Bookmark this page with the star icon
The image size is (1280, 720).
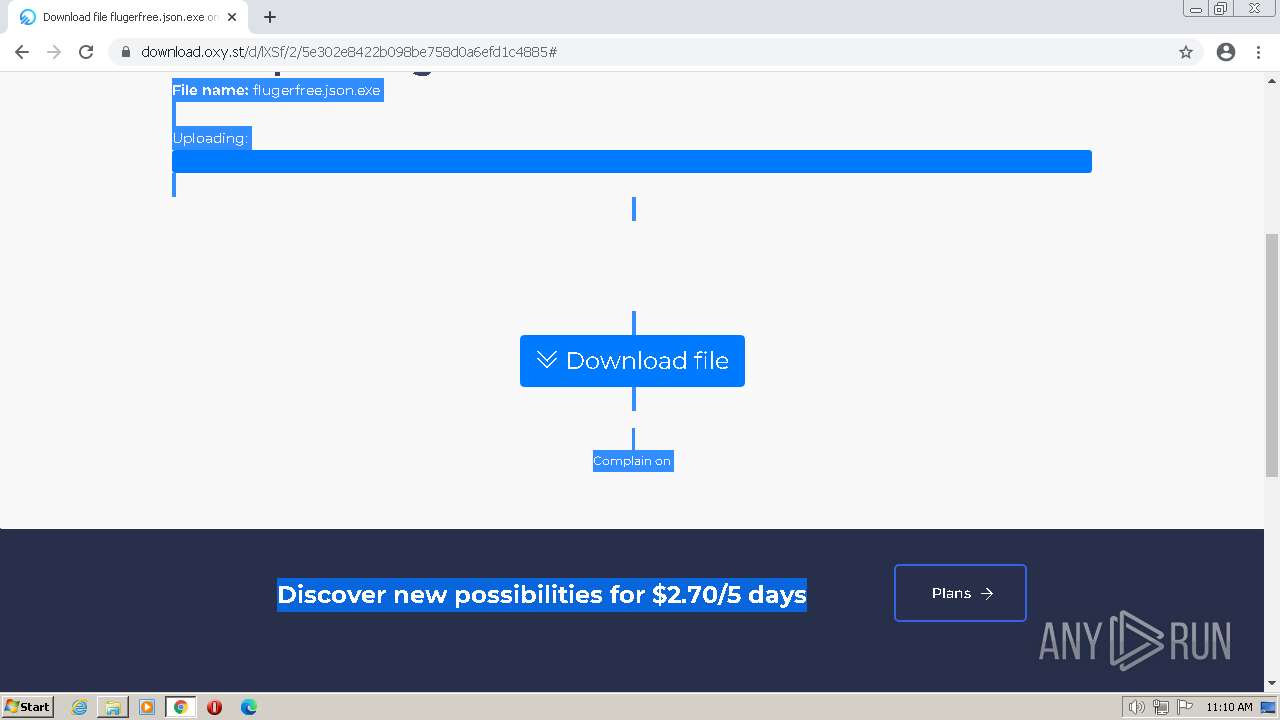coord(1186,52)
